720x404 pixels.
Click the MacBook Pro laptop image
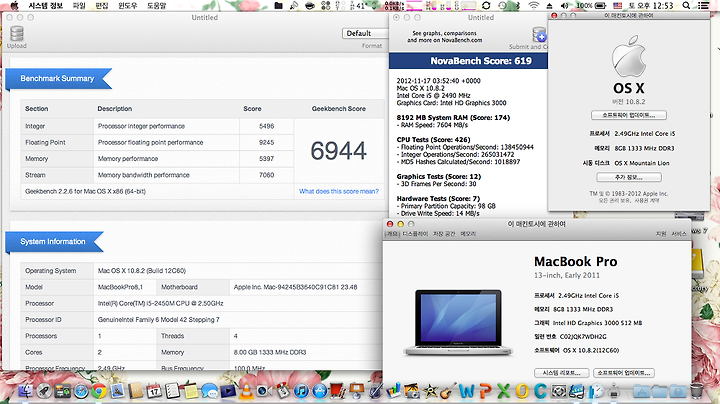(x=458, y=322)
